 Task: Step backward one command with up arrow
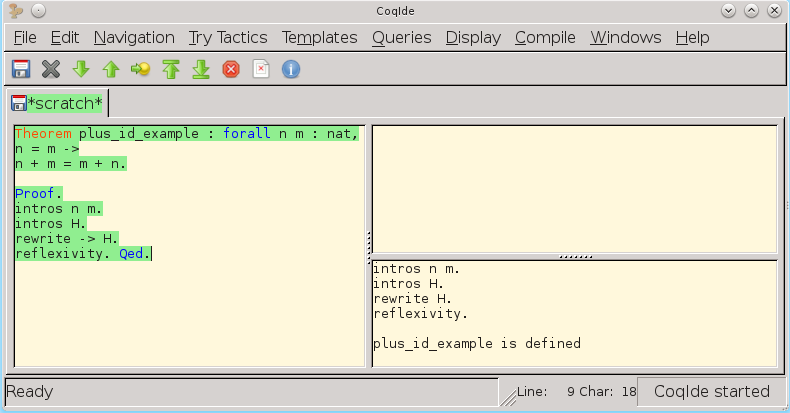111,69
